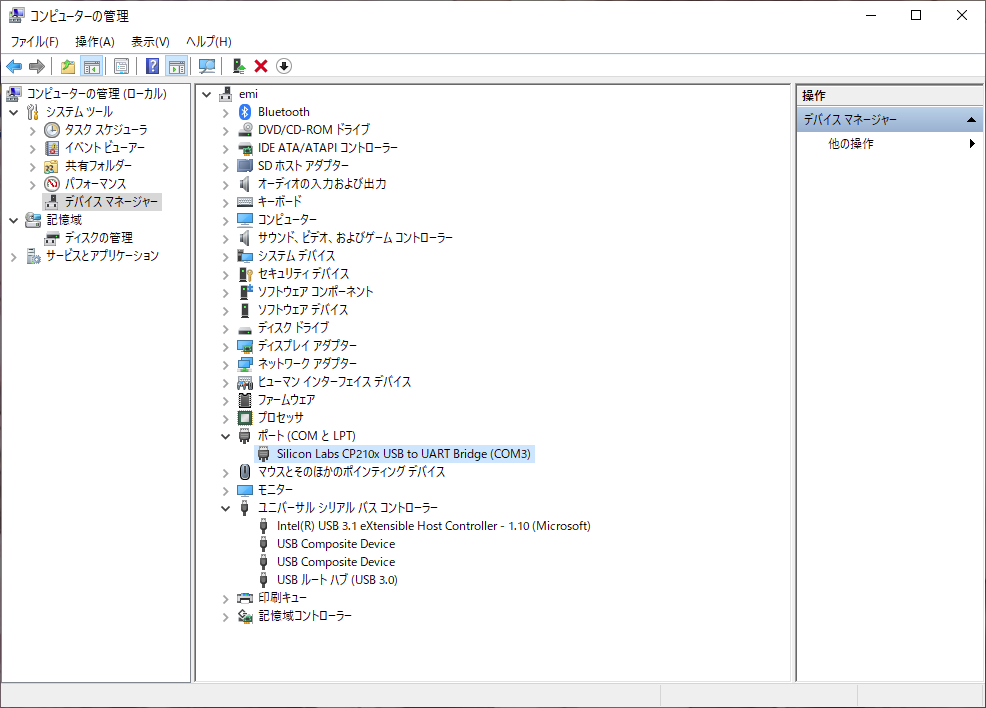Select SD ホスト アダプター category
Screen dimensions: 986x708
tap(303, 166)
